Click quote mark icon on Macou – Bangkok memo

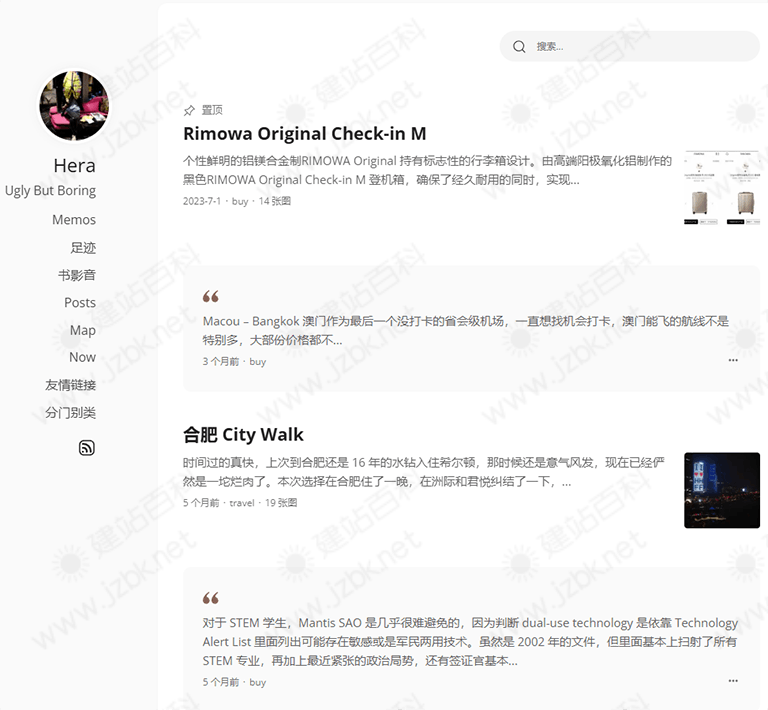click(211, 296)
